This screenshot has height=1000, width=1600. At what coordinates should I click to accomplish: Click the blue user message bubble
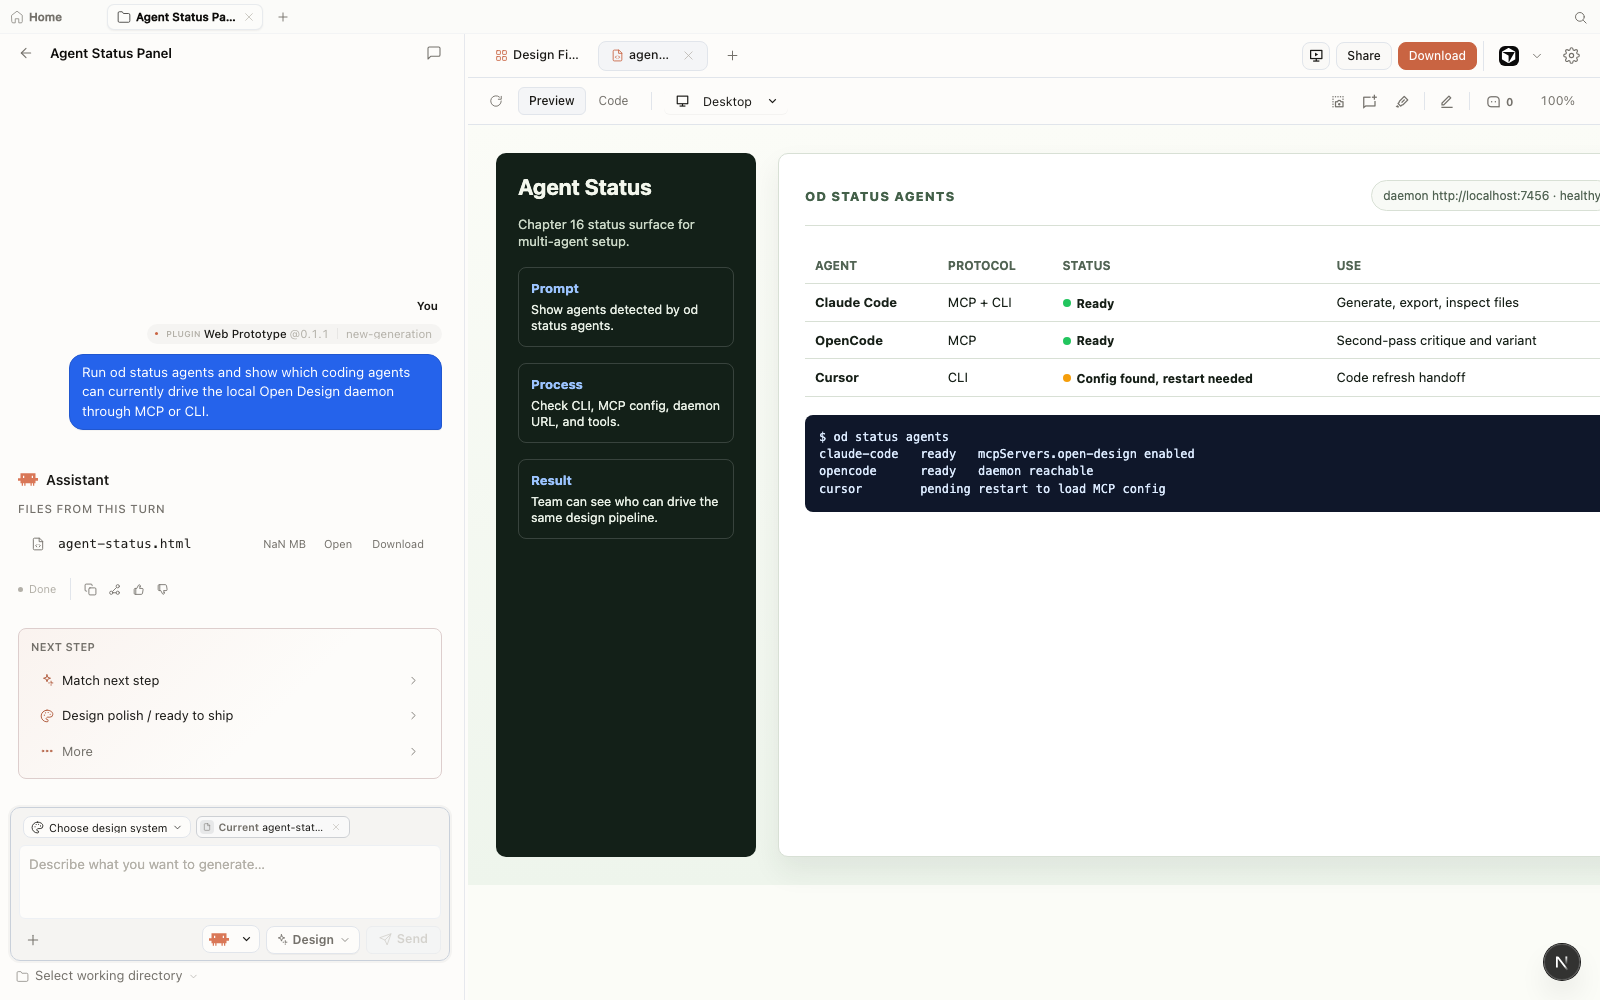[x=255, y=392]
